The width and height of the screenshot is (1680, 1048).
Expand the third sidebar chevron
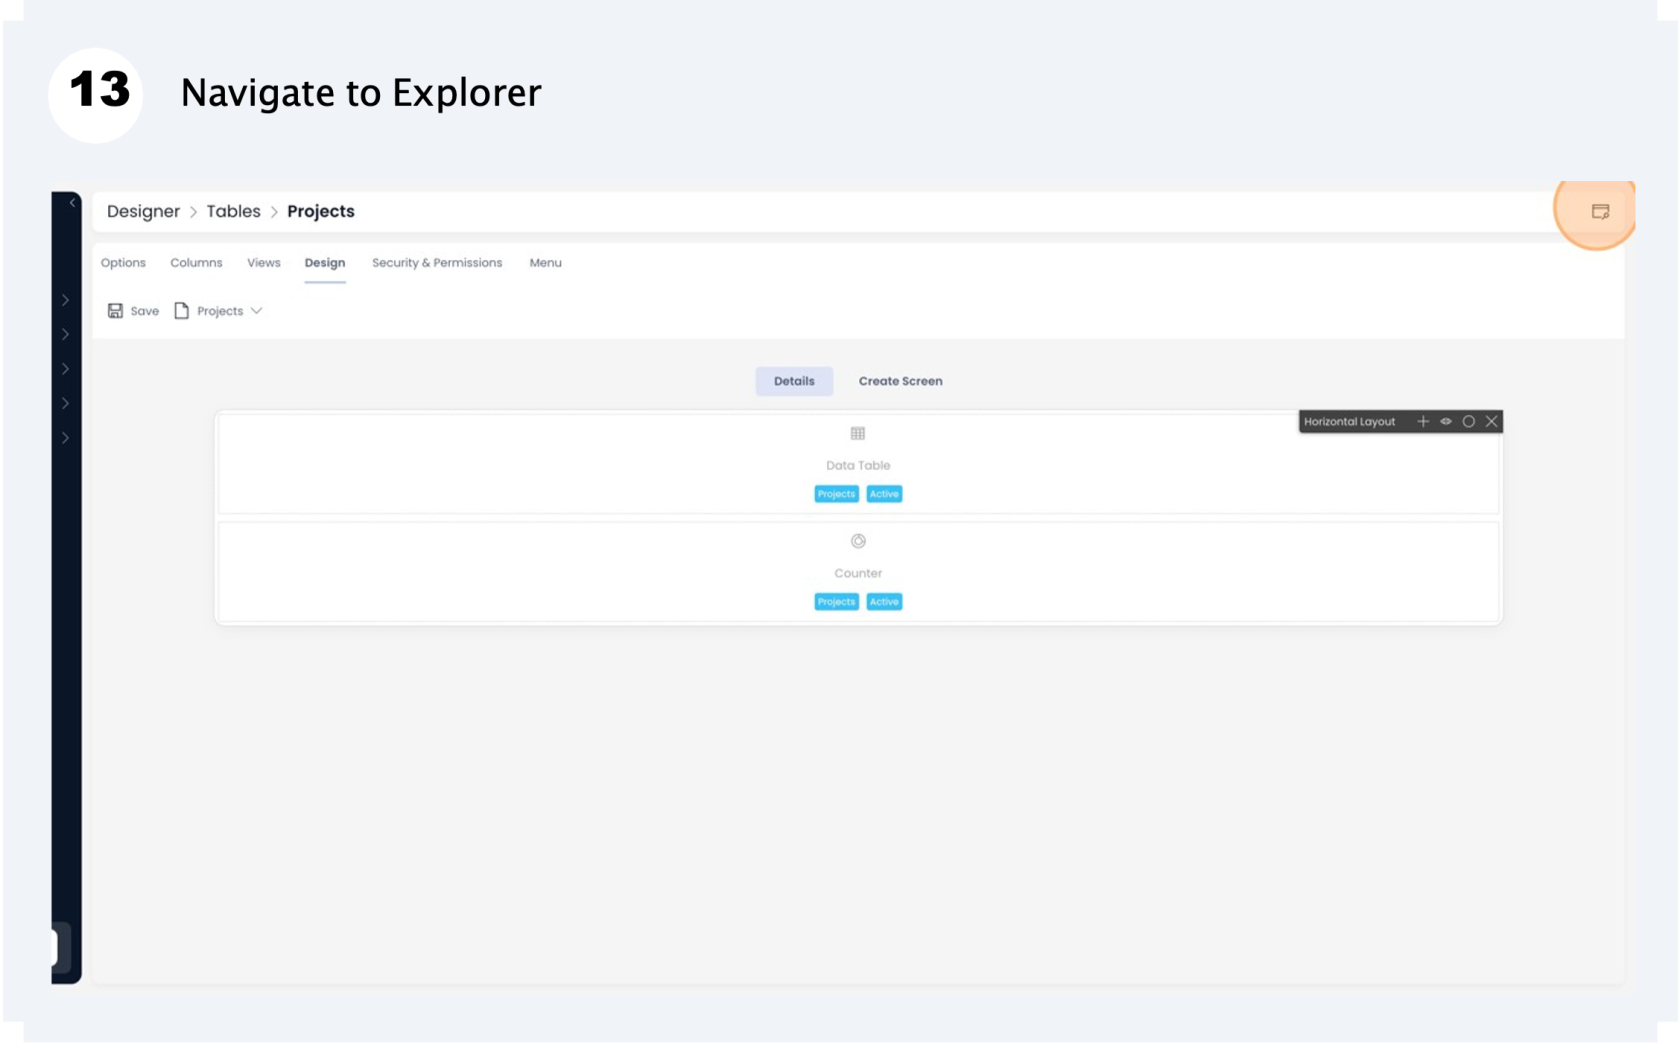[65, 369]
